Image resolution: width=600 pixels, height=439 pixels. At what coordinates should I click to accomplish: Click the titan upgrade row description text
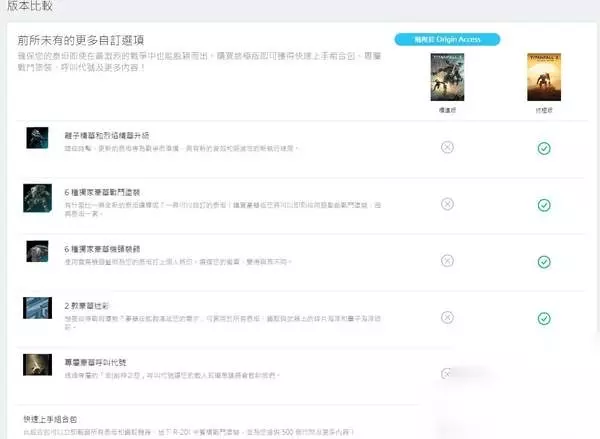(x=181, y=148)
